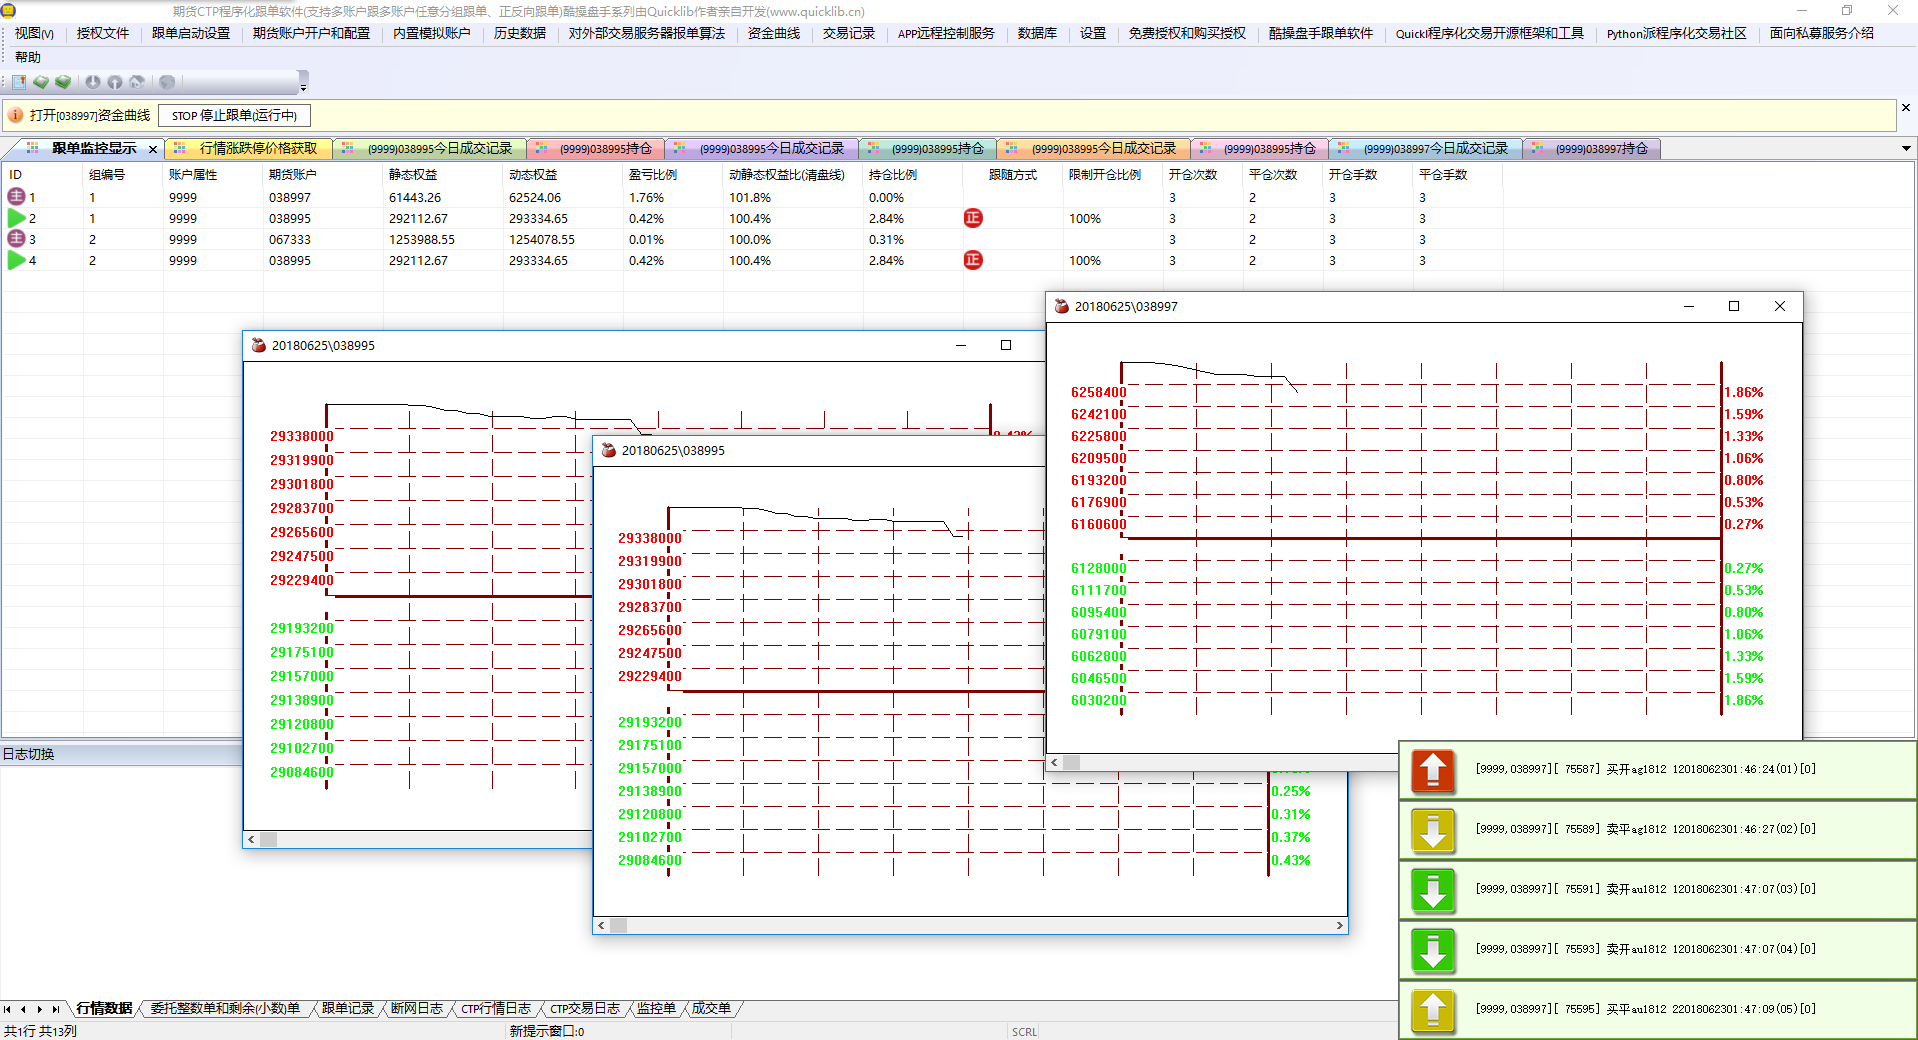This screenshot has height=1040, width=1918.
Task: Switch to CTP交易日志 bottom tab
Action: tap(584, 1008)
